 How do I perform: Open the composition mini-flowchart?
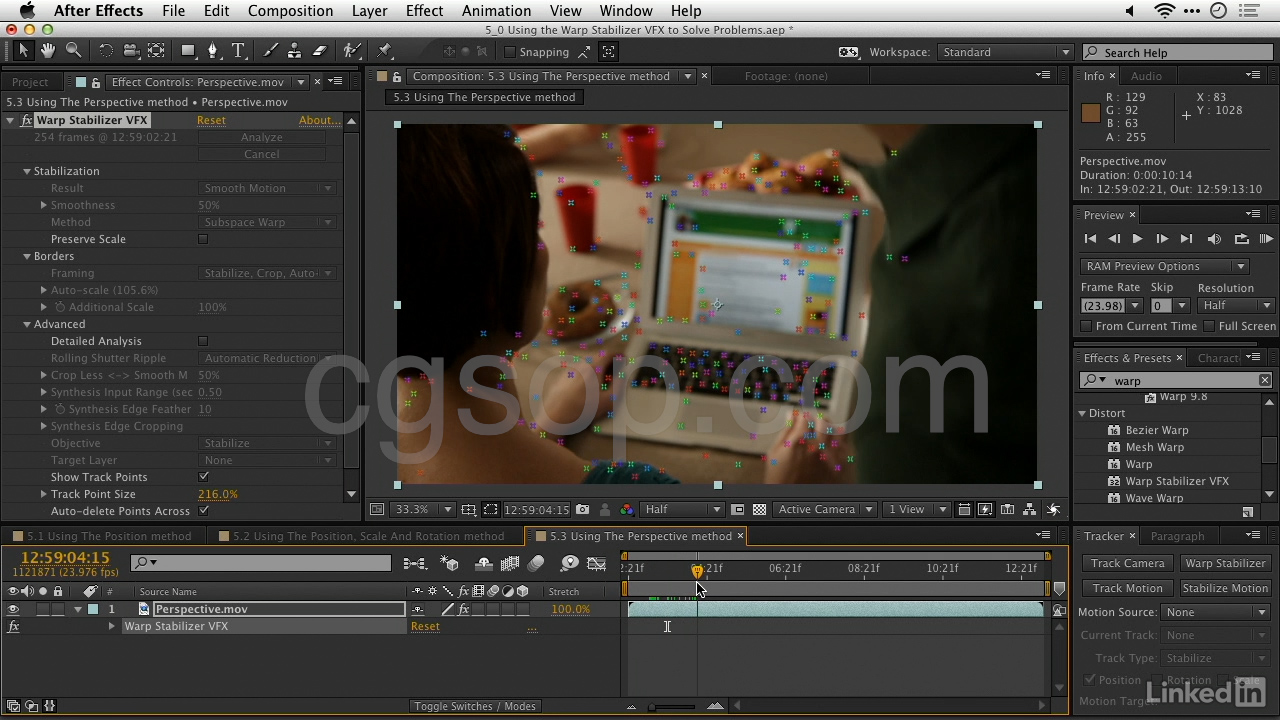click(x=415, y=564)
